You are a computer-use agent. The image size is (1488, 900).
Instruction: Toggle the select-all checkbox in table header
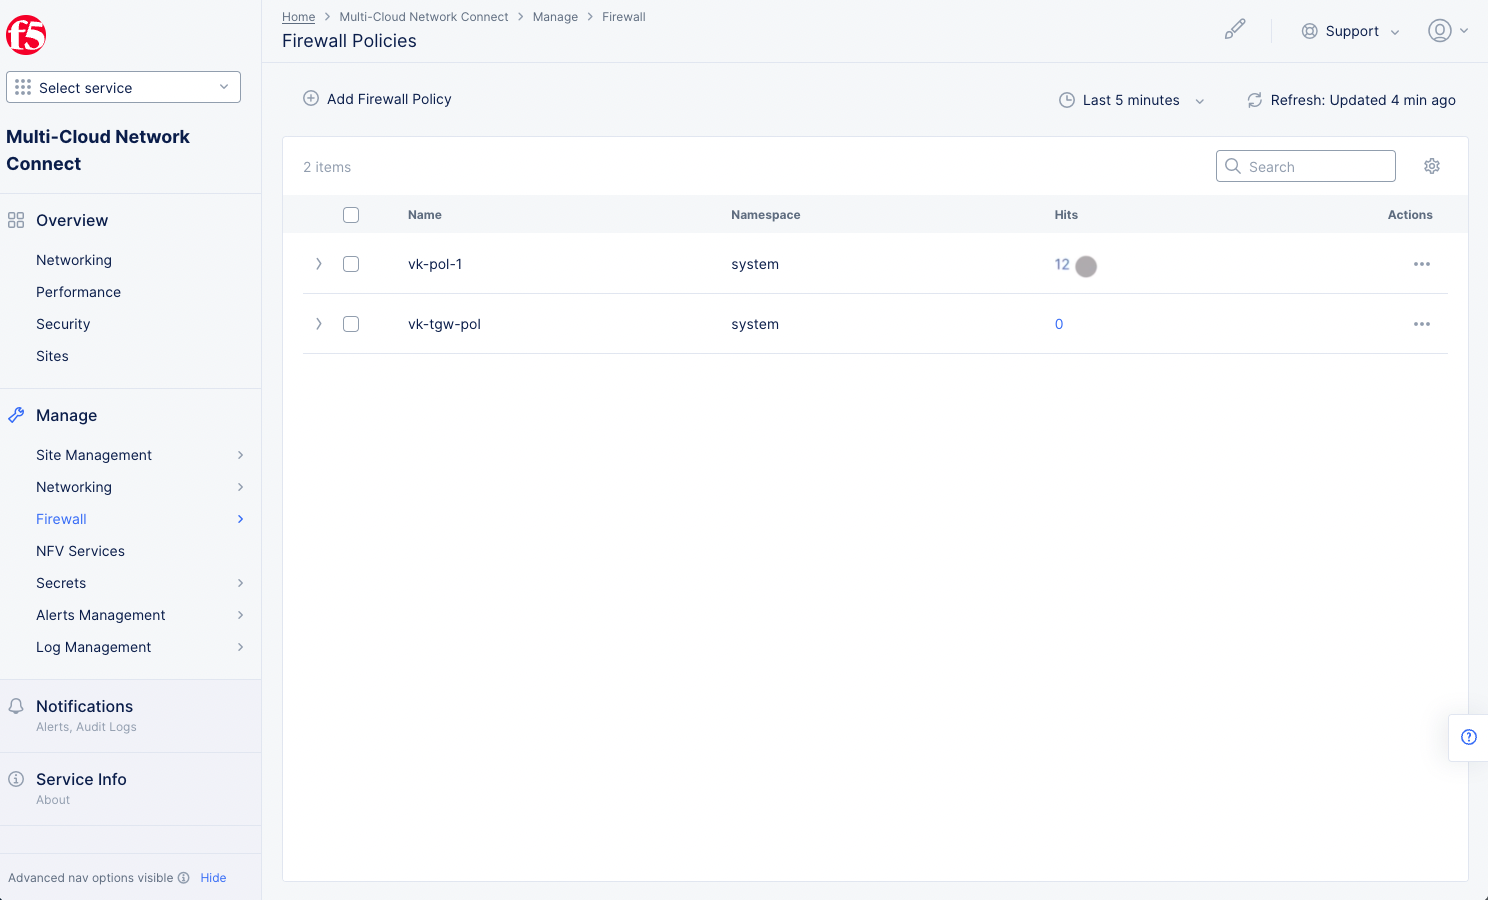(x=351, y=215)
